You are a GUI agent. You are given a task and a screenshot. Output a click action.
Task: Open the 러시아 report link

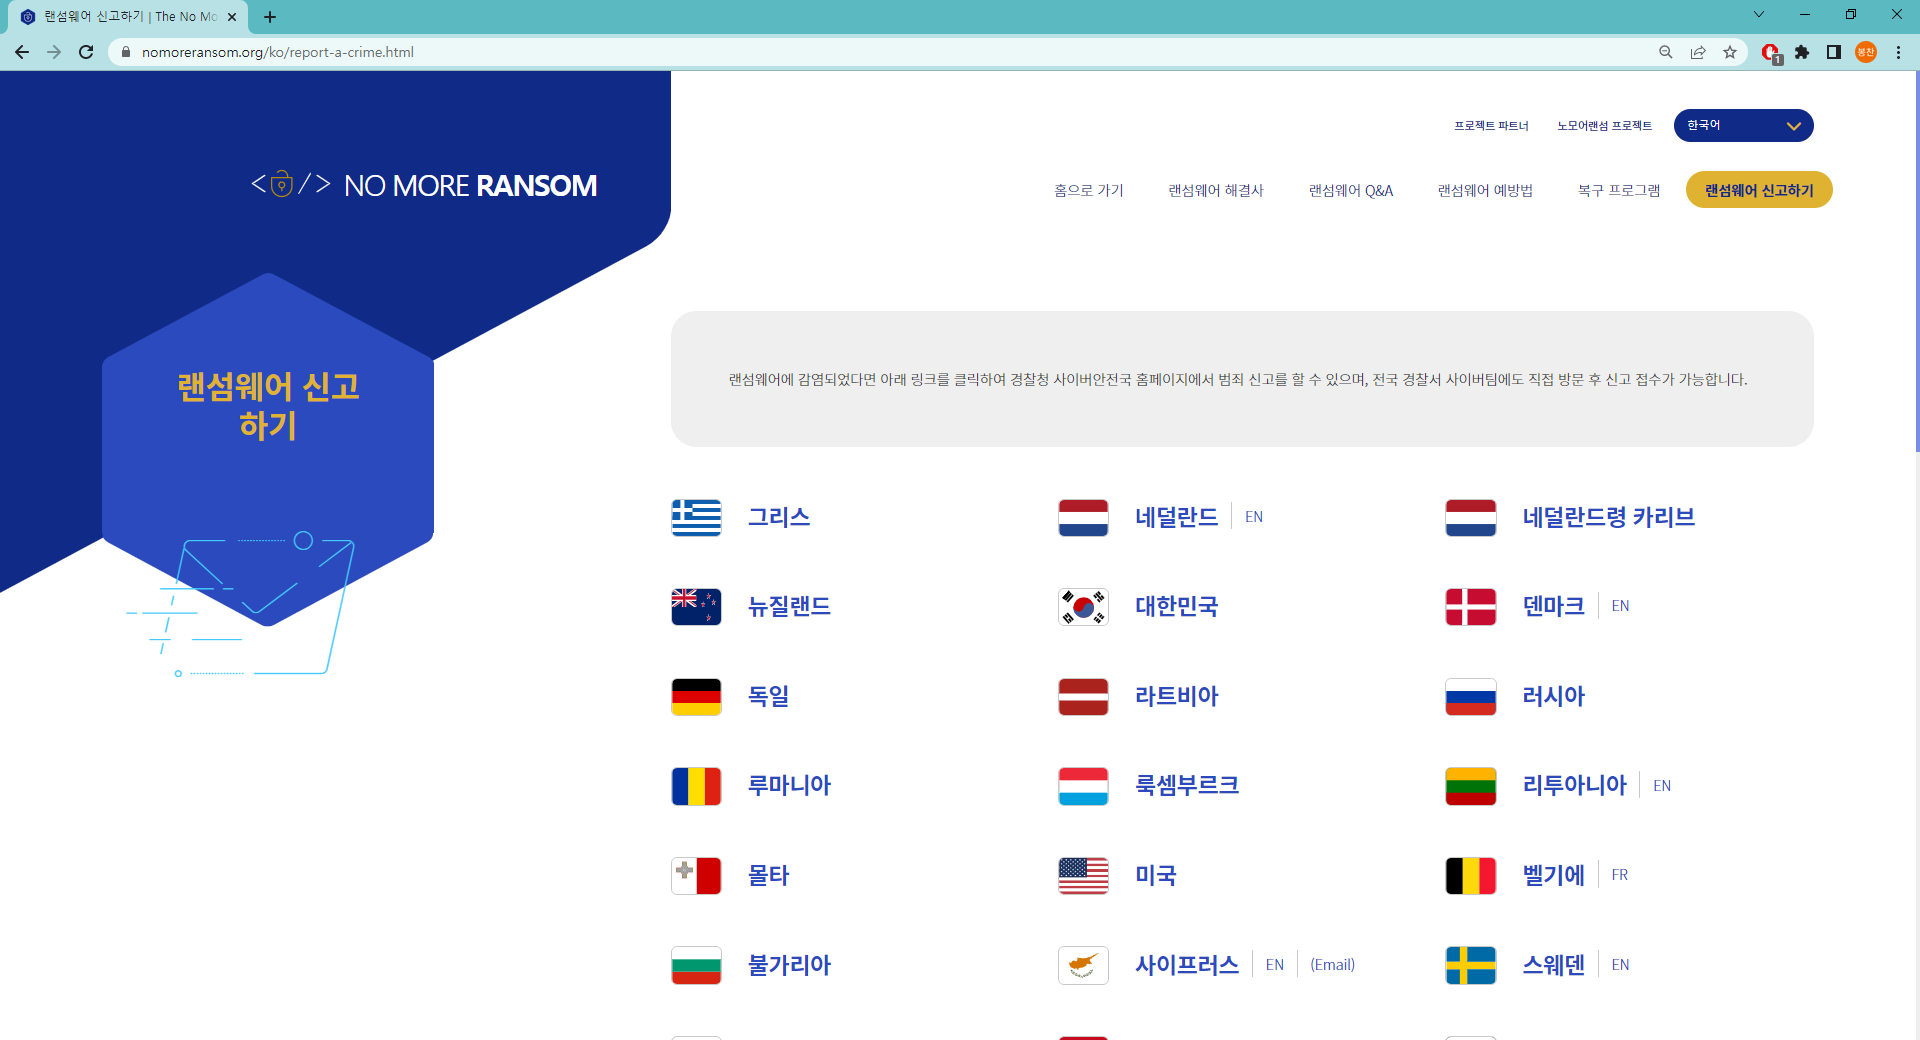pos(1553,696)
